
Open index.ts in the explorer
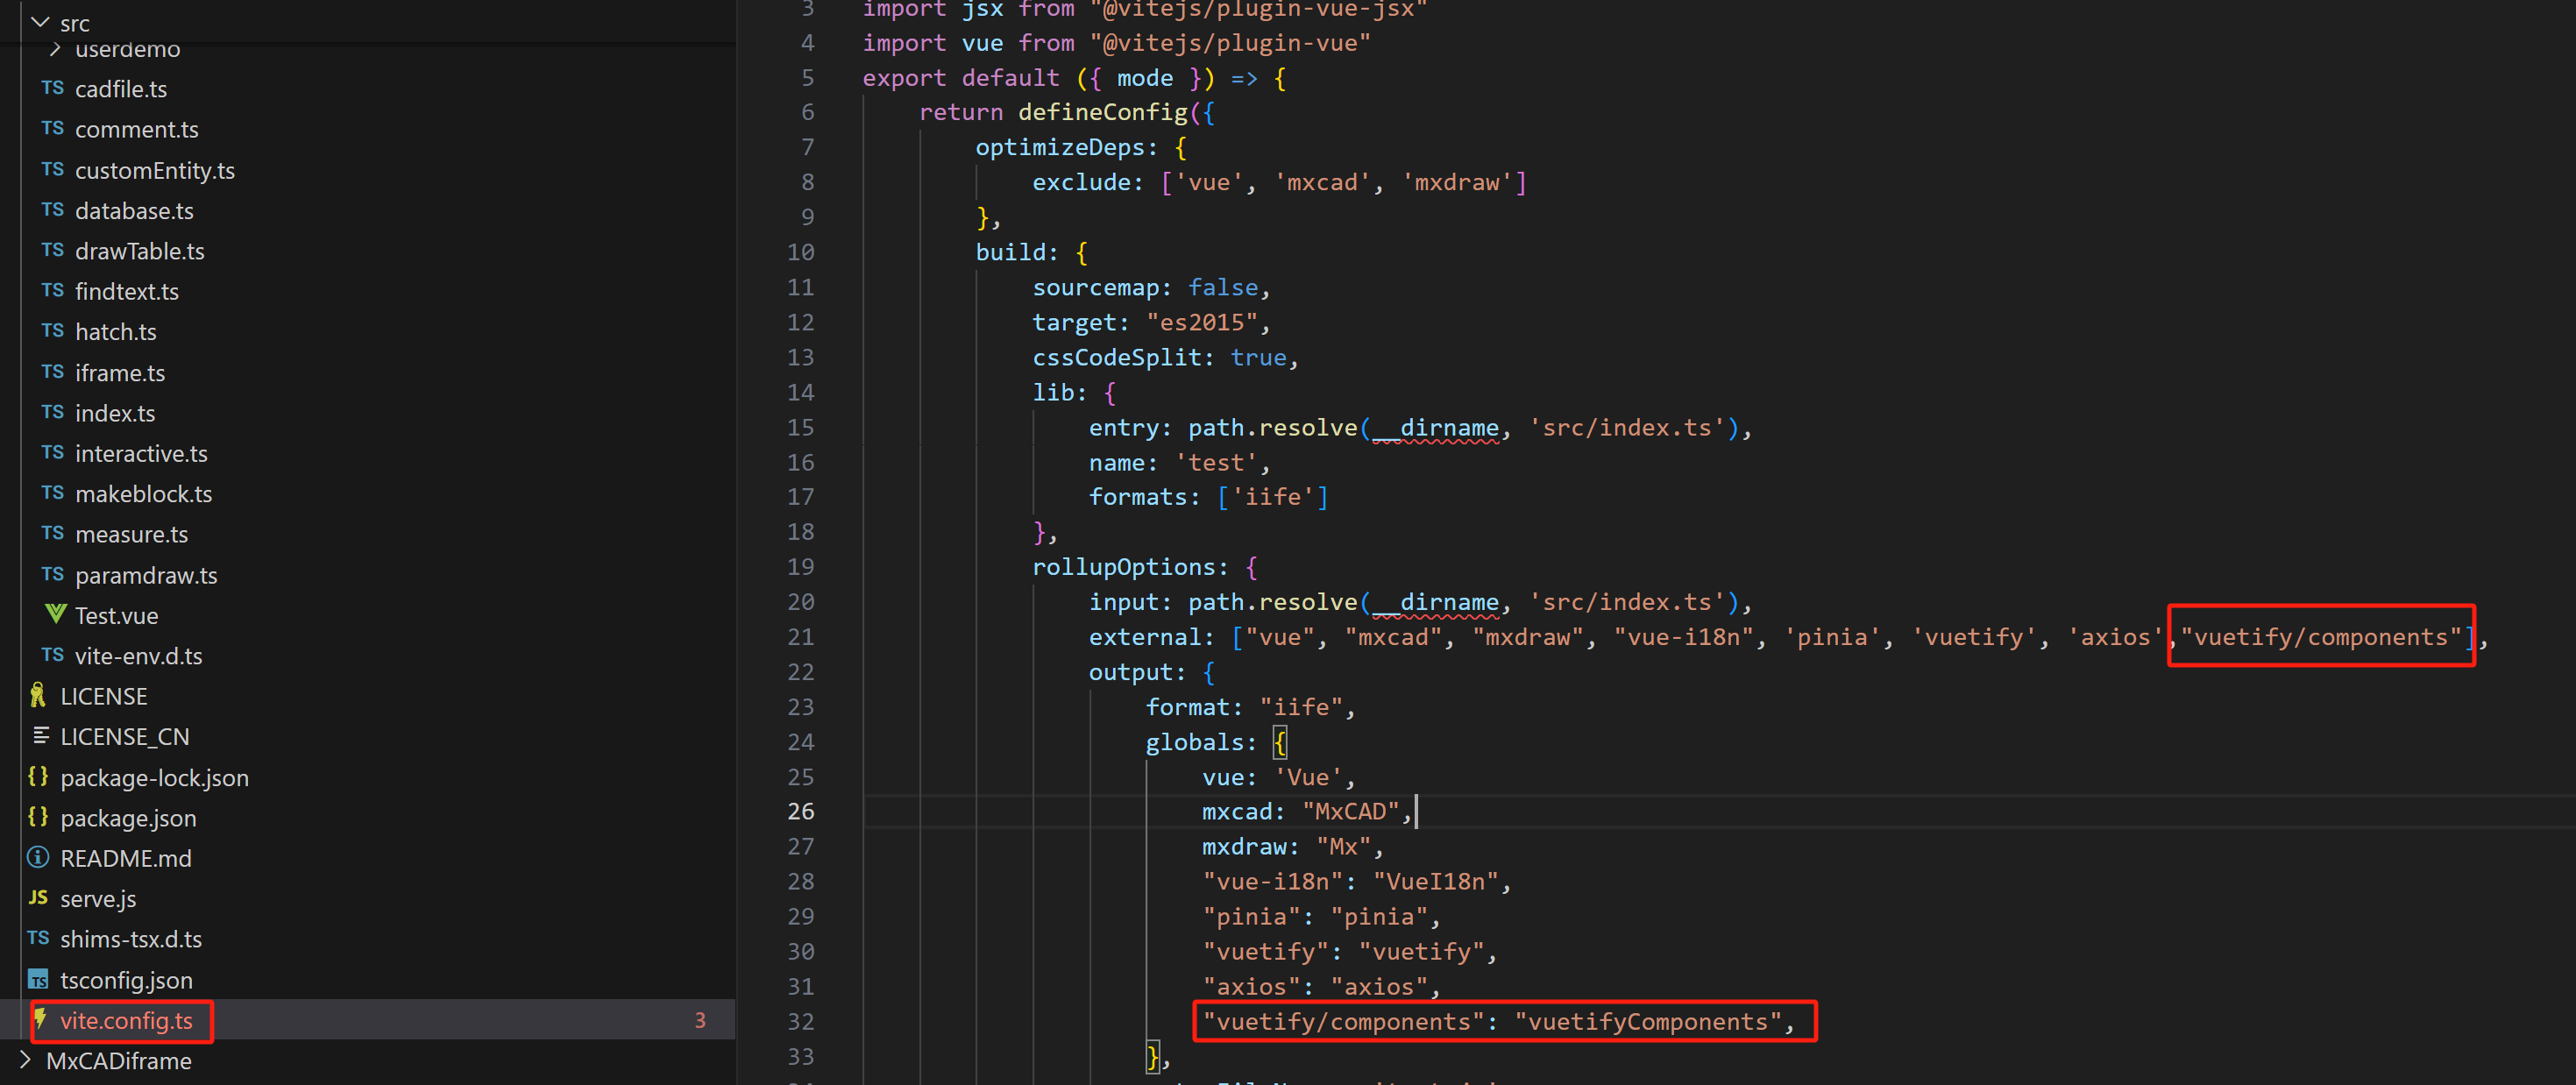click(x=115, y=413)
